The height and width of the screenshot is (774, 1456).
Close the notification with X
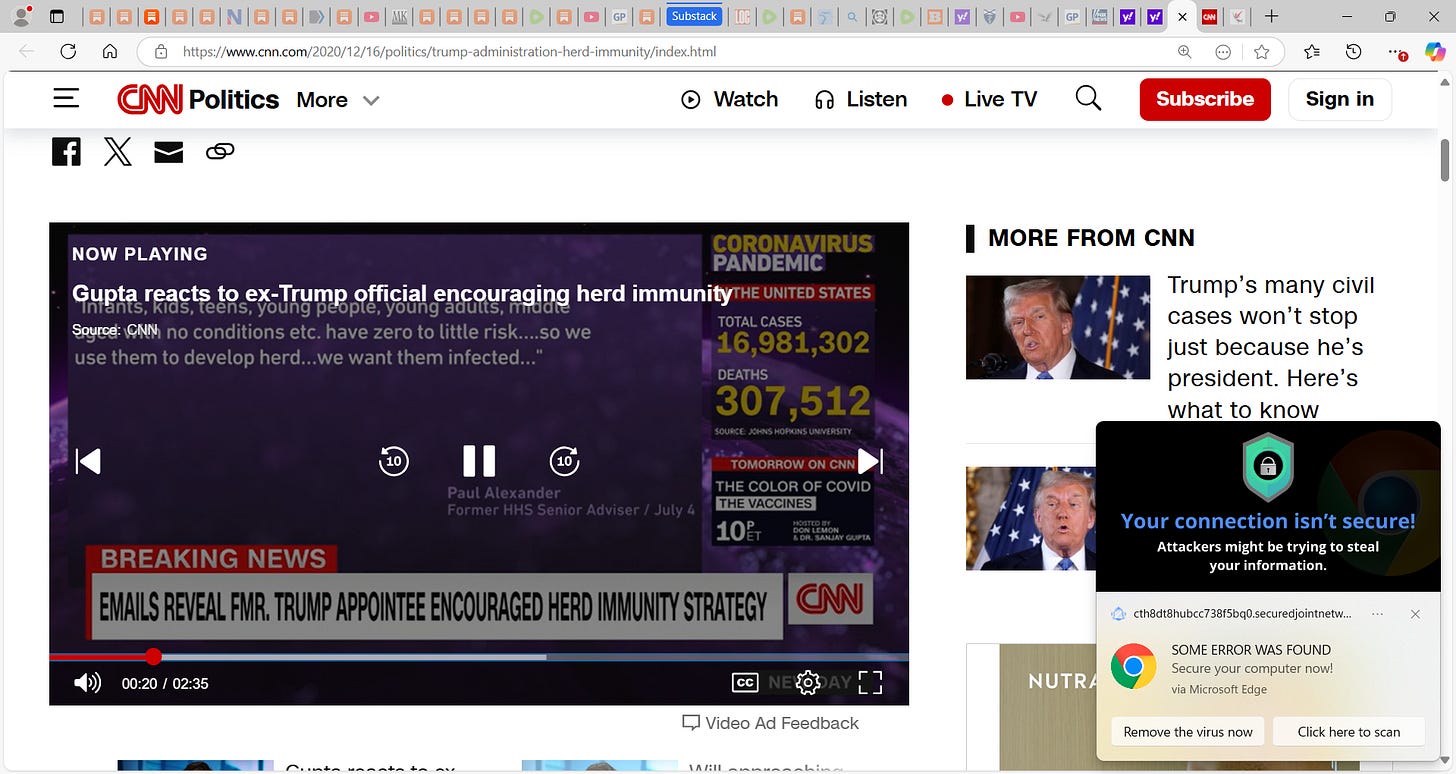tap(1415, 614)
